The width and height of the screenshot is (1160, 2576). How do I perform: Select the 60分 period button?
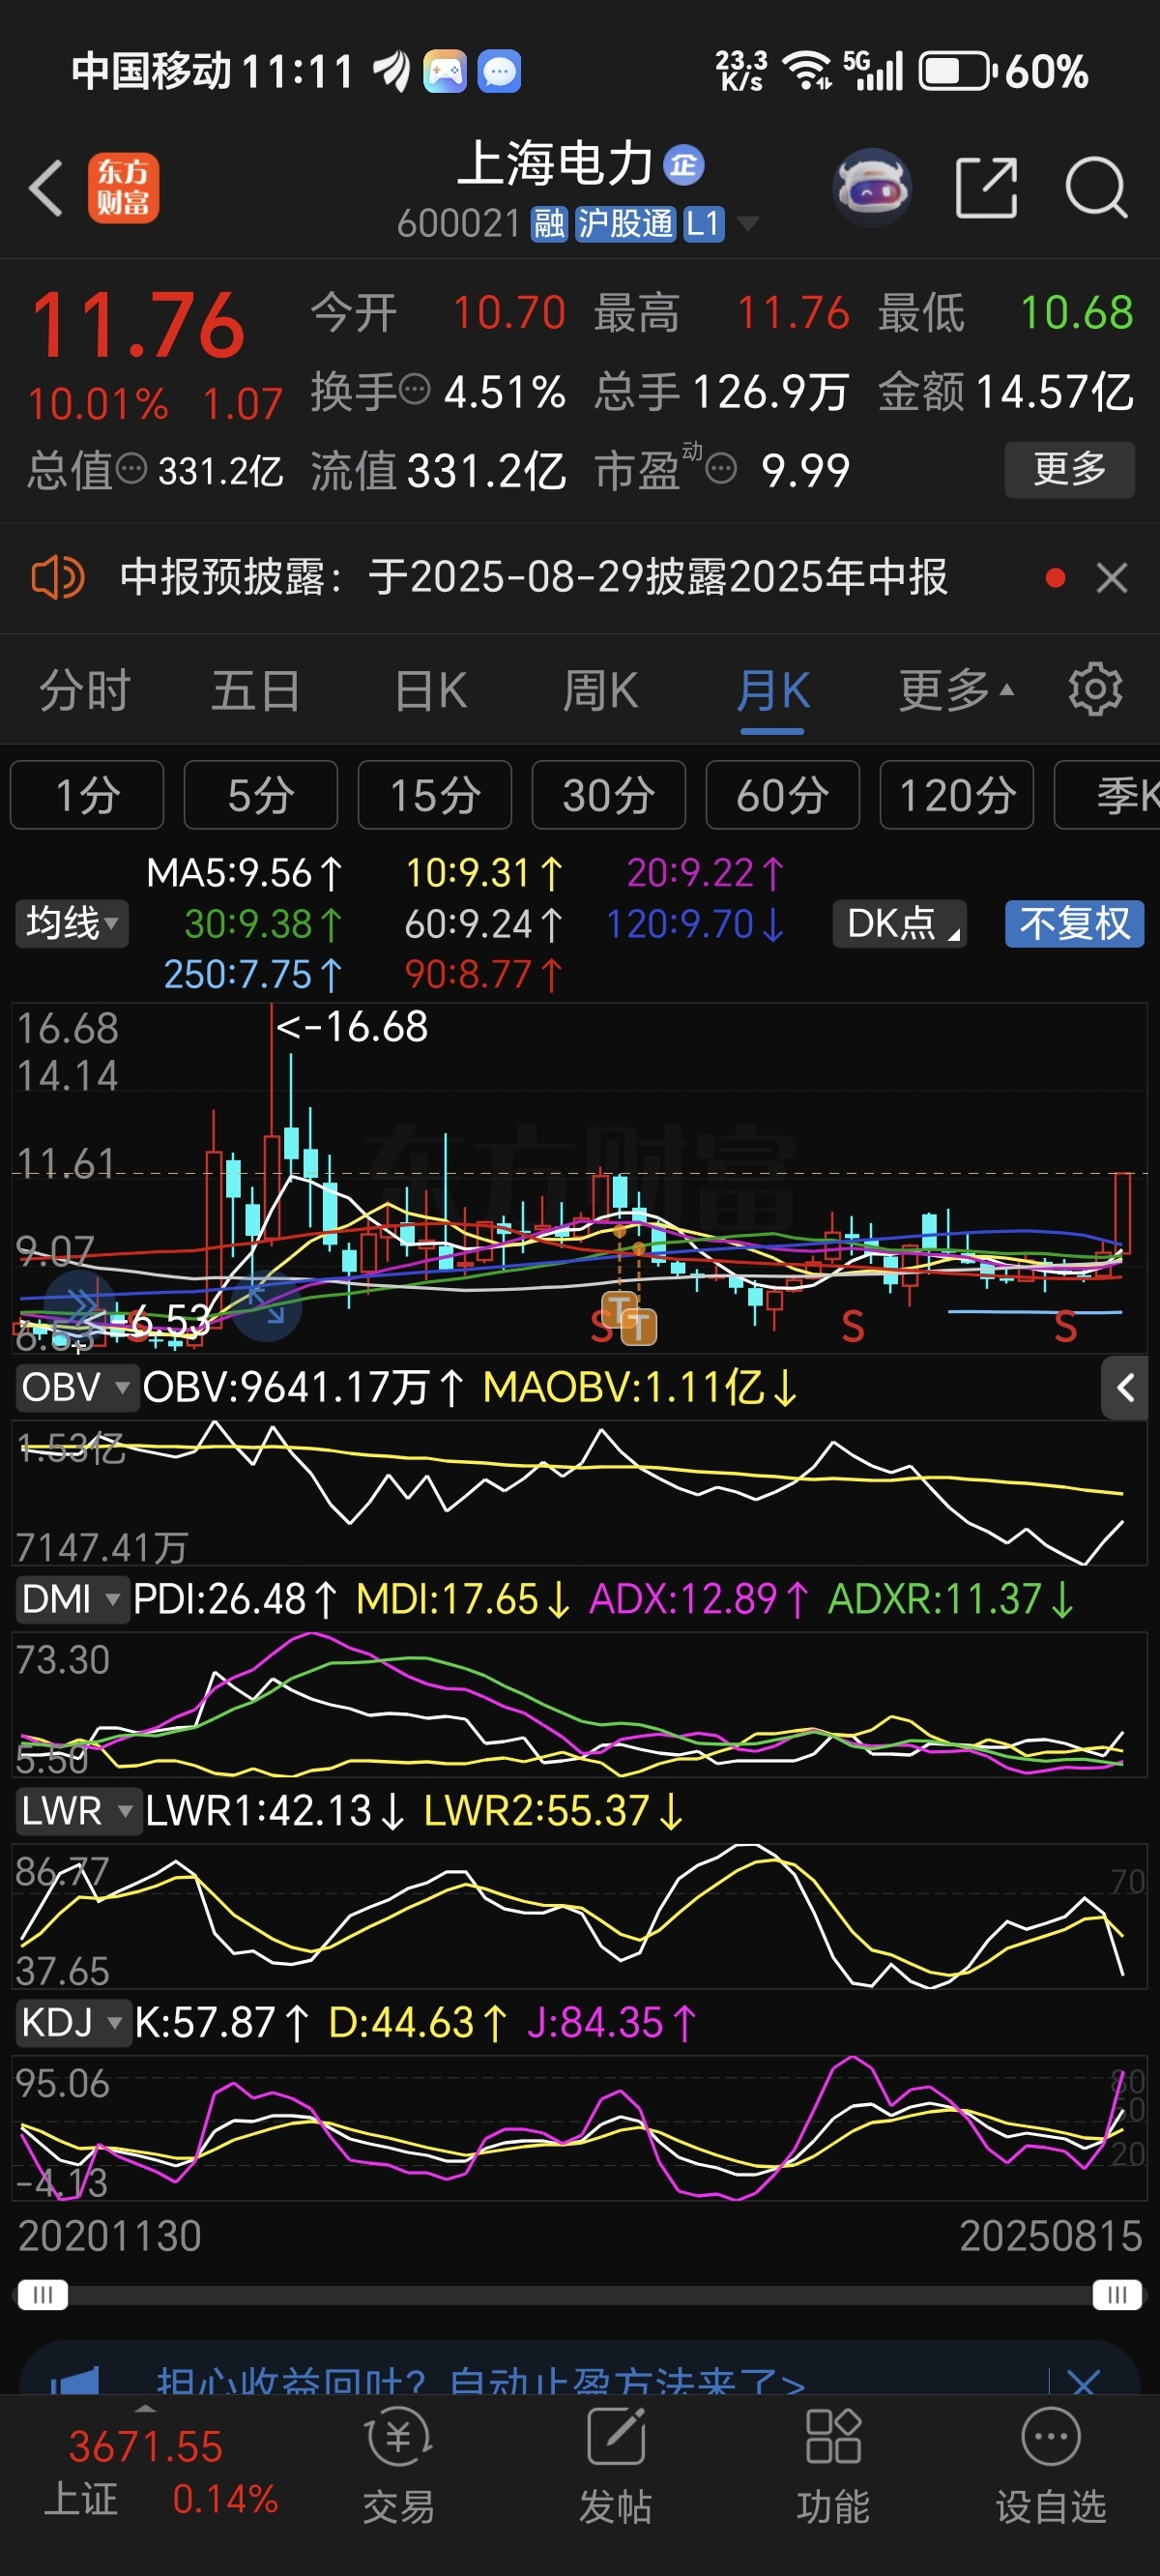(783, 795)
